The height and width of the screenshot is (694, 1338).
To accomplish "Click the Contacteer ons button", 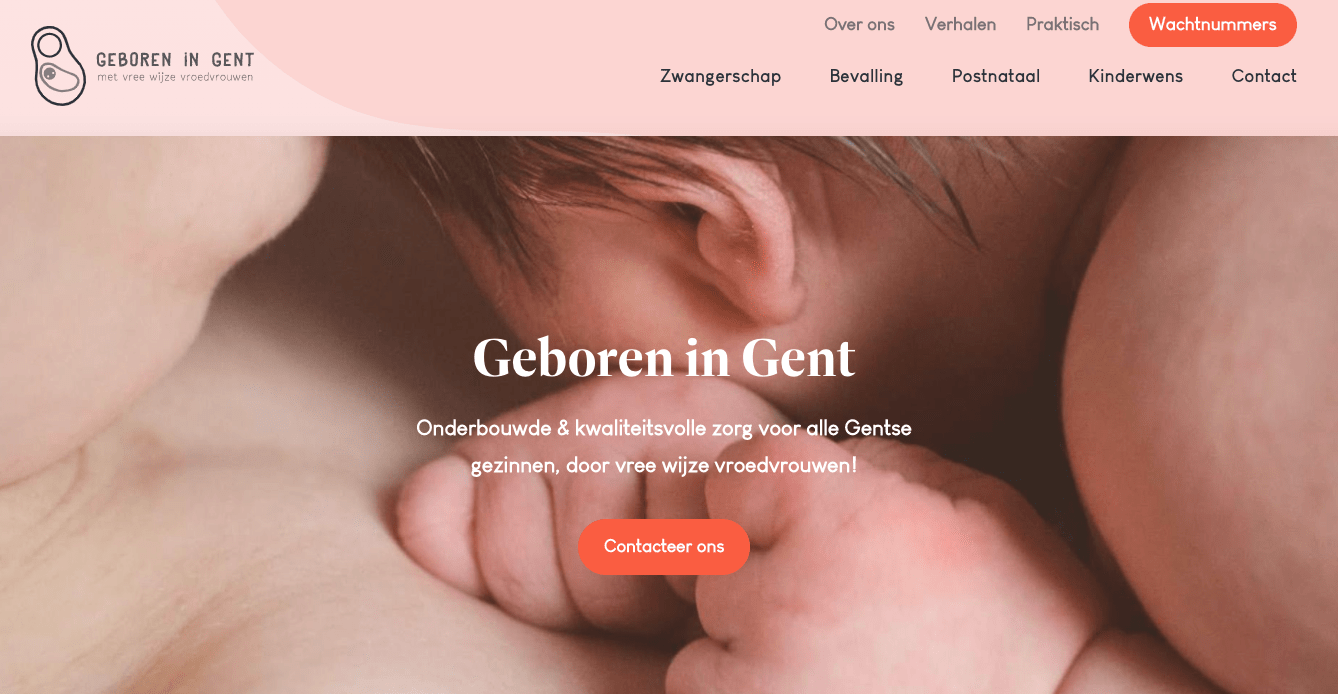I will tap(664, 547).
